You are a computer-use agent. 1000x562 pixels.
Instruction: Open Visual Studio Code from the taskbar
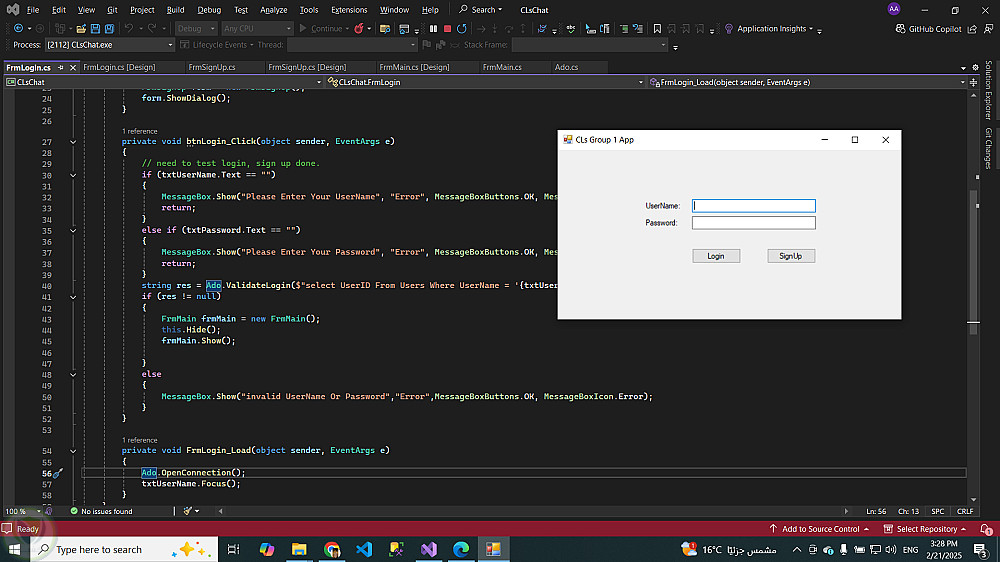pos(364,549)
